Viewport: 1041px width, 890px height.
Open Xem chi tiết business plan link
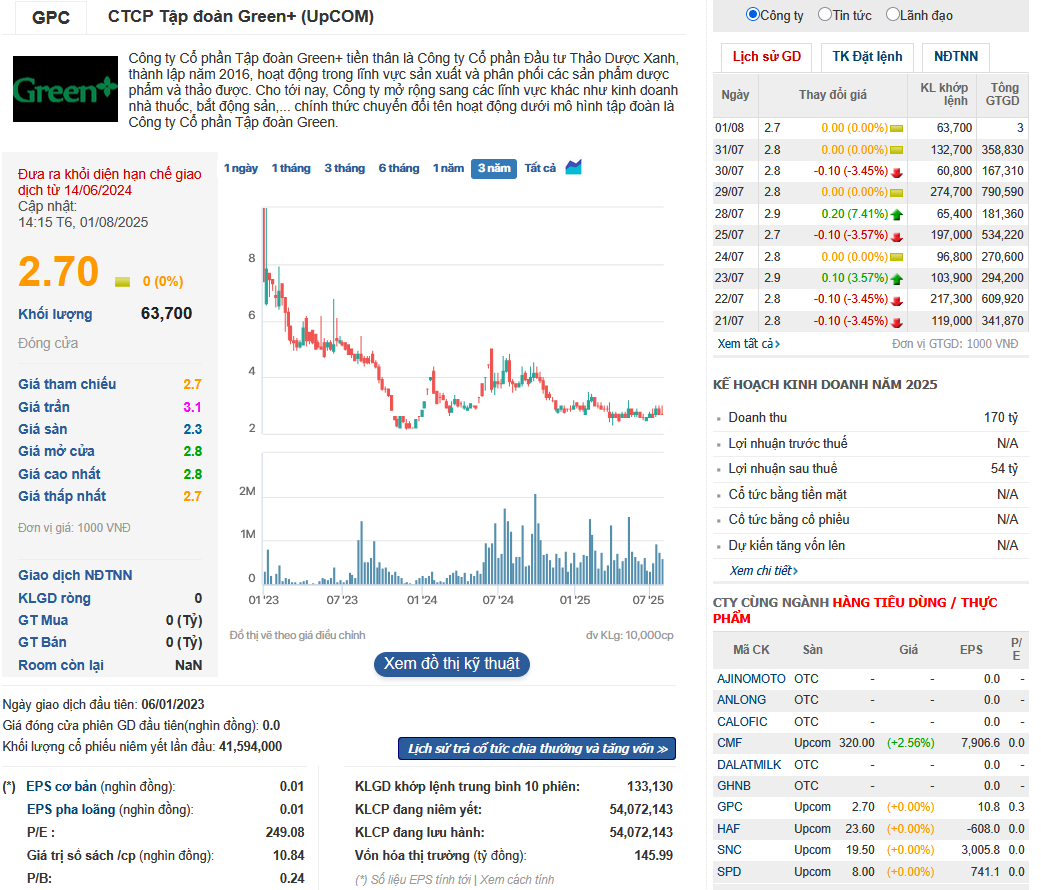763,571
